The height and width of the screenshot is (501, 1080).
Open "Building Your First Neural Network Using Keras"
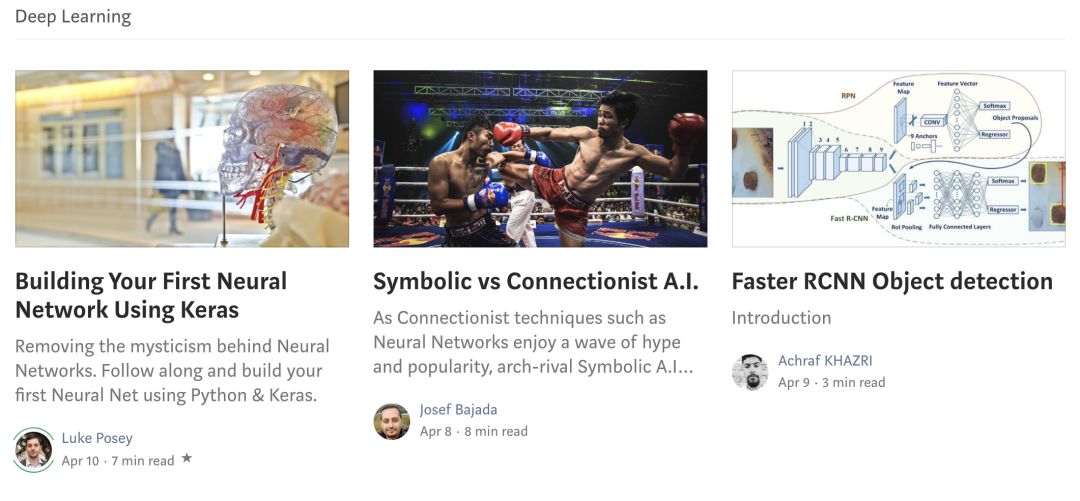[x=150, y=295]
